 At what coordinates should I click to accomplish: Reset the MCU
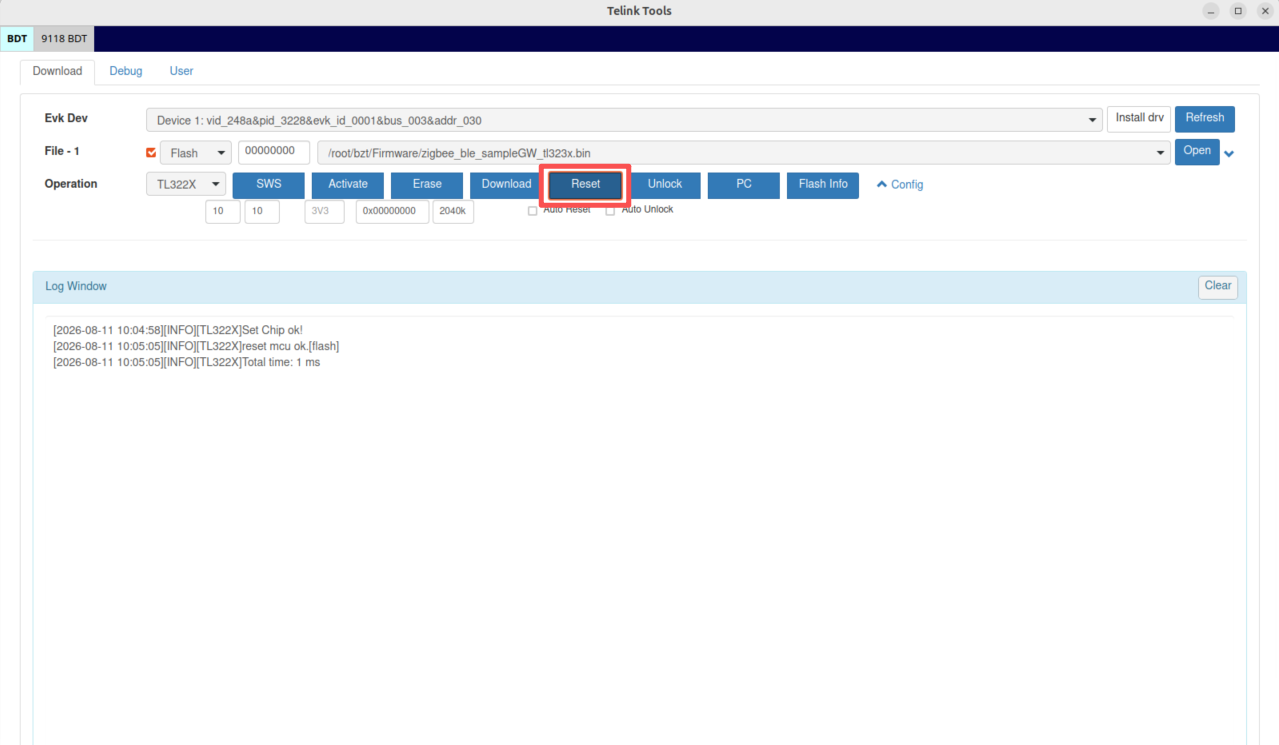586,185
